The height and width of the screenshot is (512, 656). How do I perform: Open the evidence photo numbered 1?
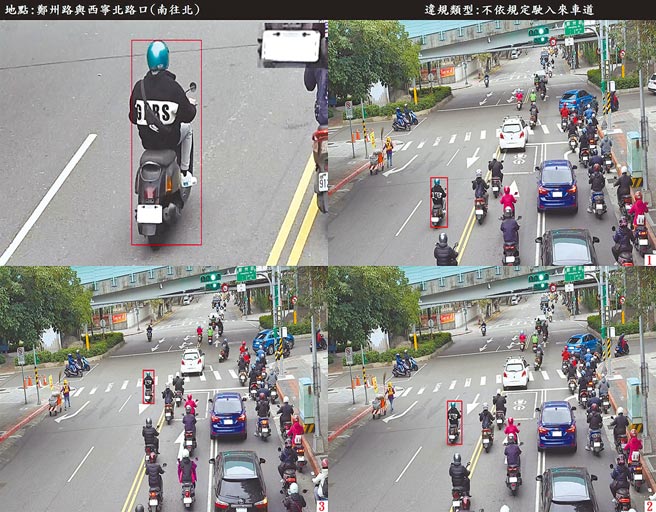point(492,143)
